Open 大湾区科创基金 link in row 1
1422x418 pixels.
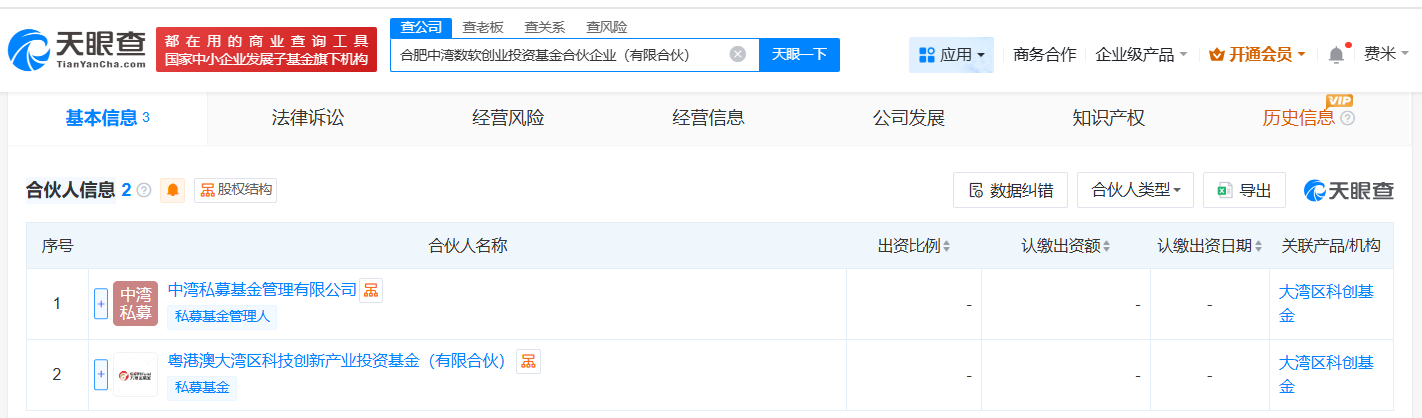click(x=1326, y=303)
